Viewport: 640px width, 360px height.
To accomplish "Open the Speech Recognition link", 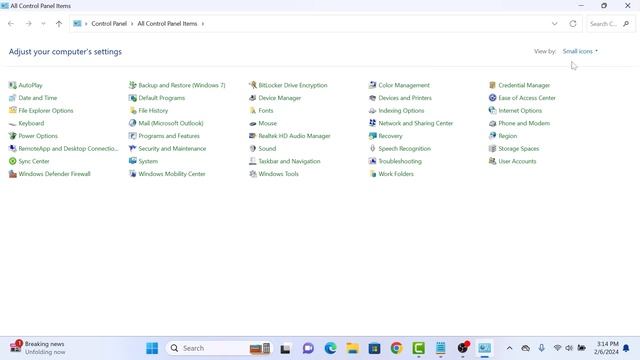I will point(404,149).
